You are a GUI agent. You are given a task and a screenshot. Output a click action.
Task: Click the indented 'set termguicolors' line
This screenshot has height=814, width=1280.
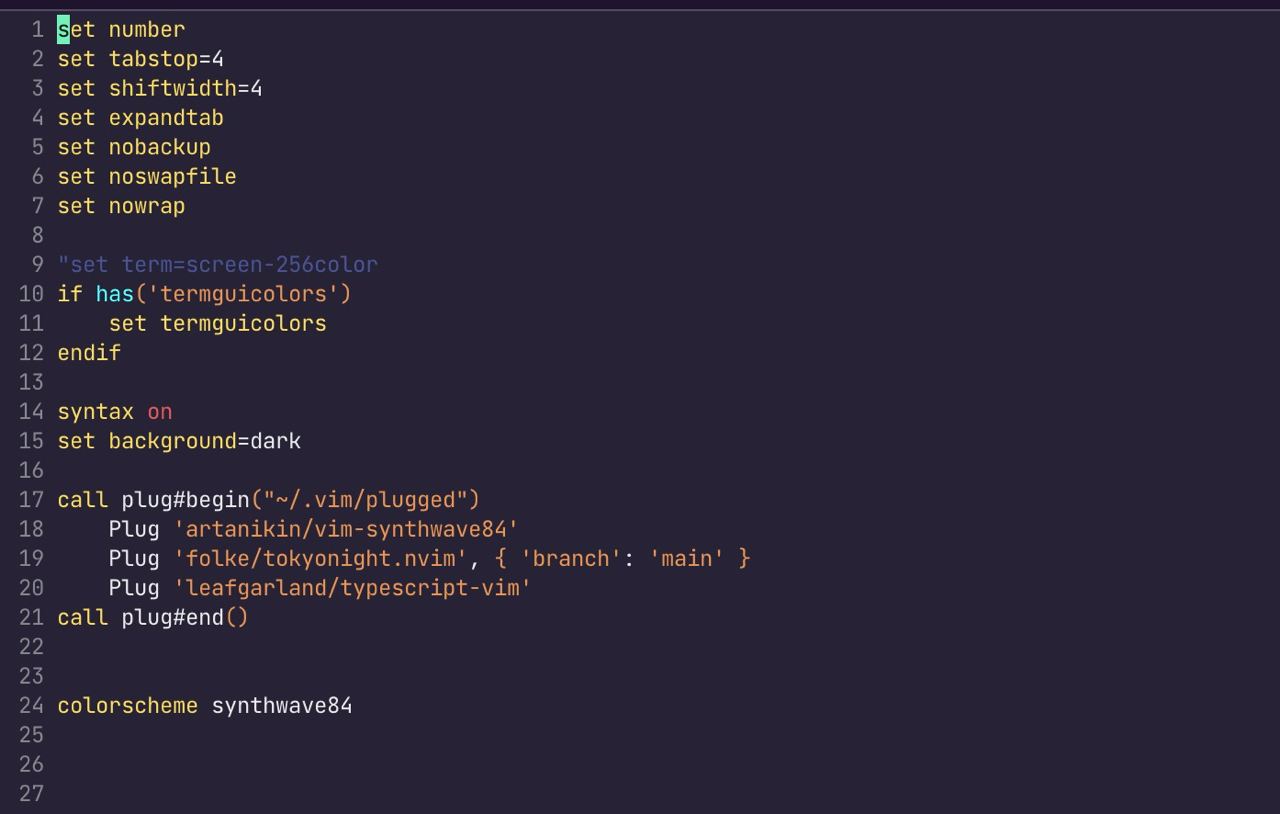tap(217, 323)
